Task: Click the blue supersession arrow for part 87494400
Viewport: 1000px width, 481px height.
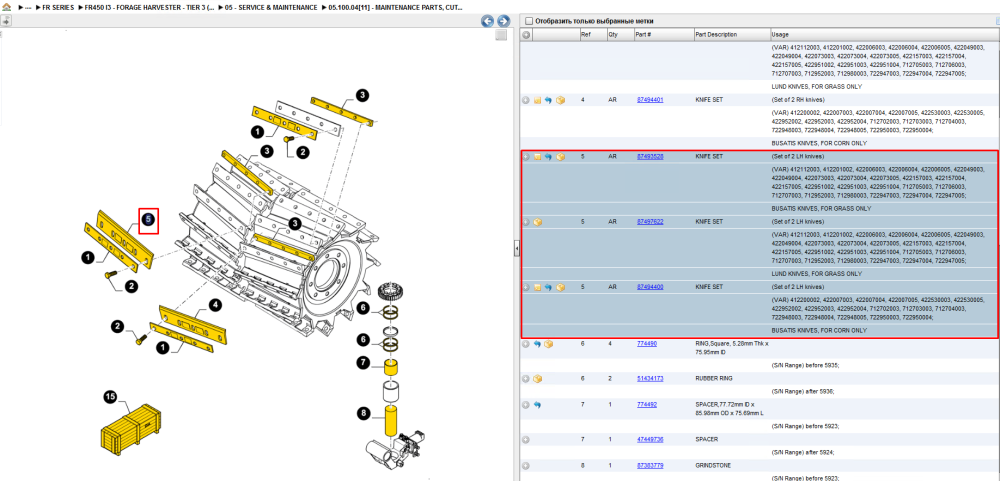Action: (548, 287)
